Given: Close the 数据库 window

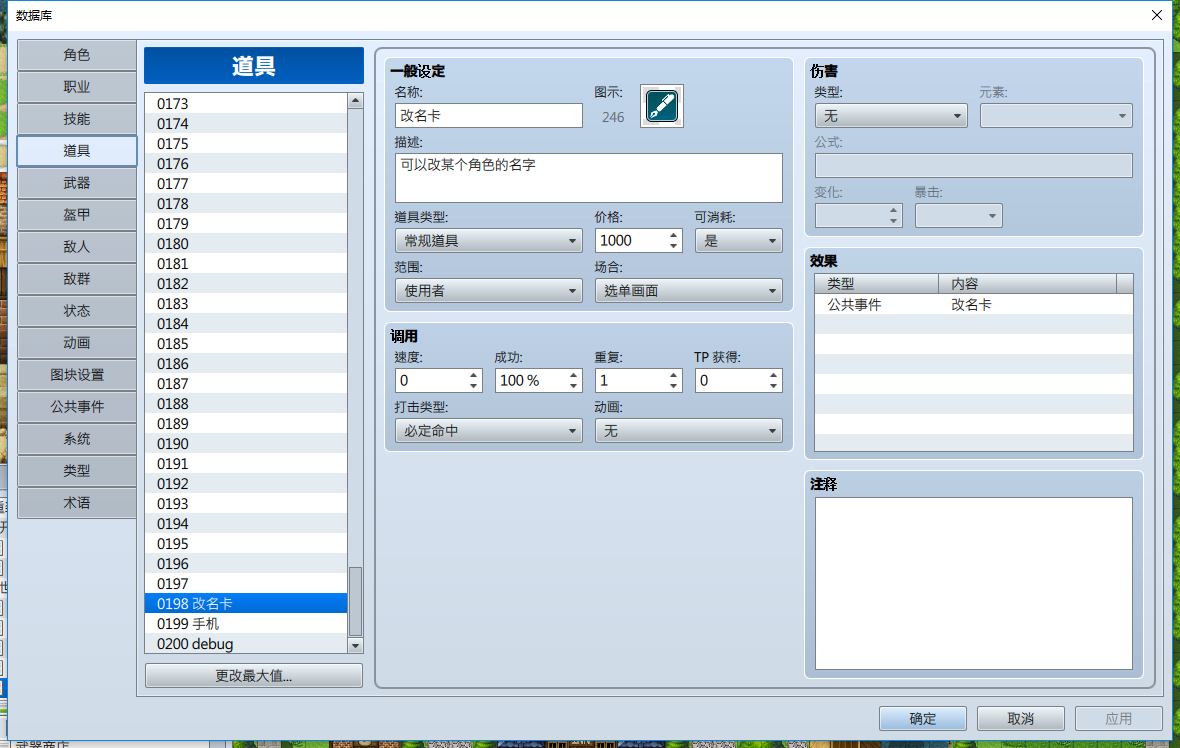Looking at the screenshot, I should [x=1157, y=15].
